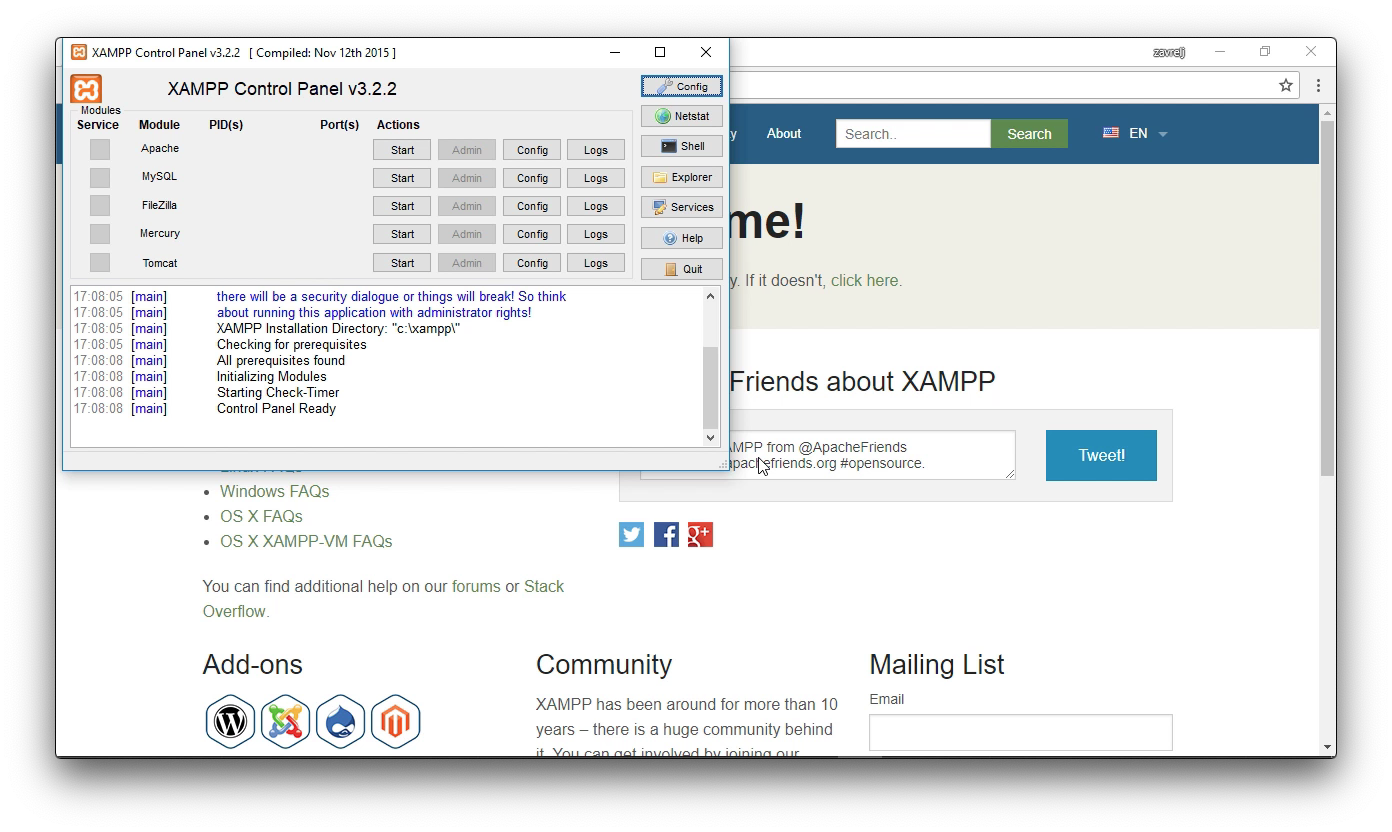Open Config for the FileZilla module
This screenshot has width=1392, height=832.
click(x=532, y=206)
